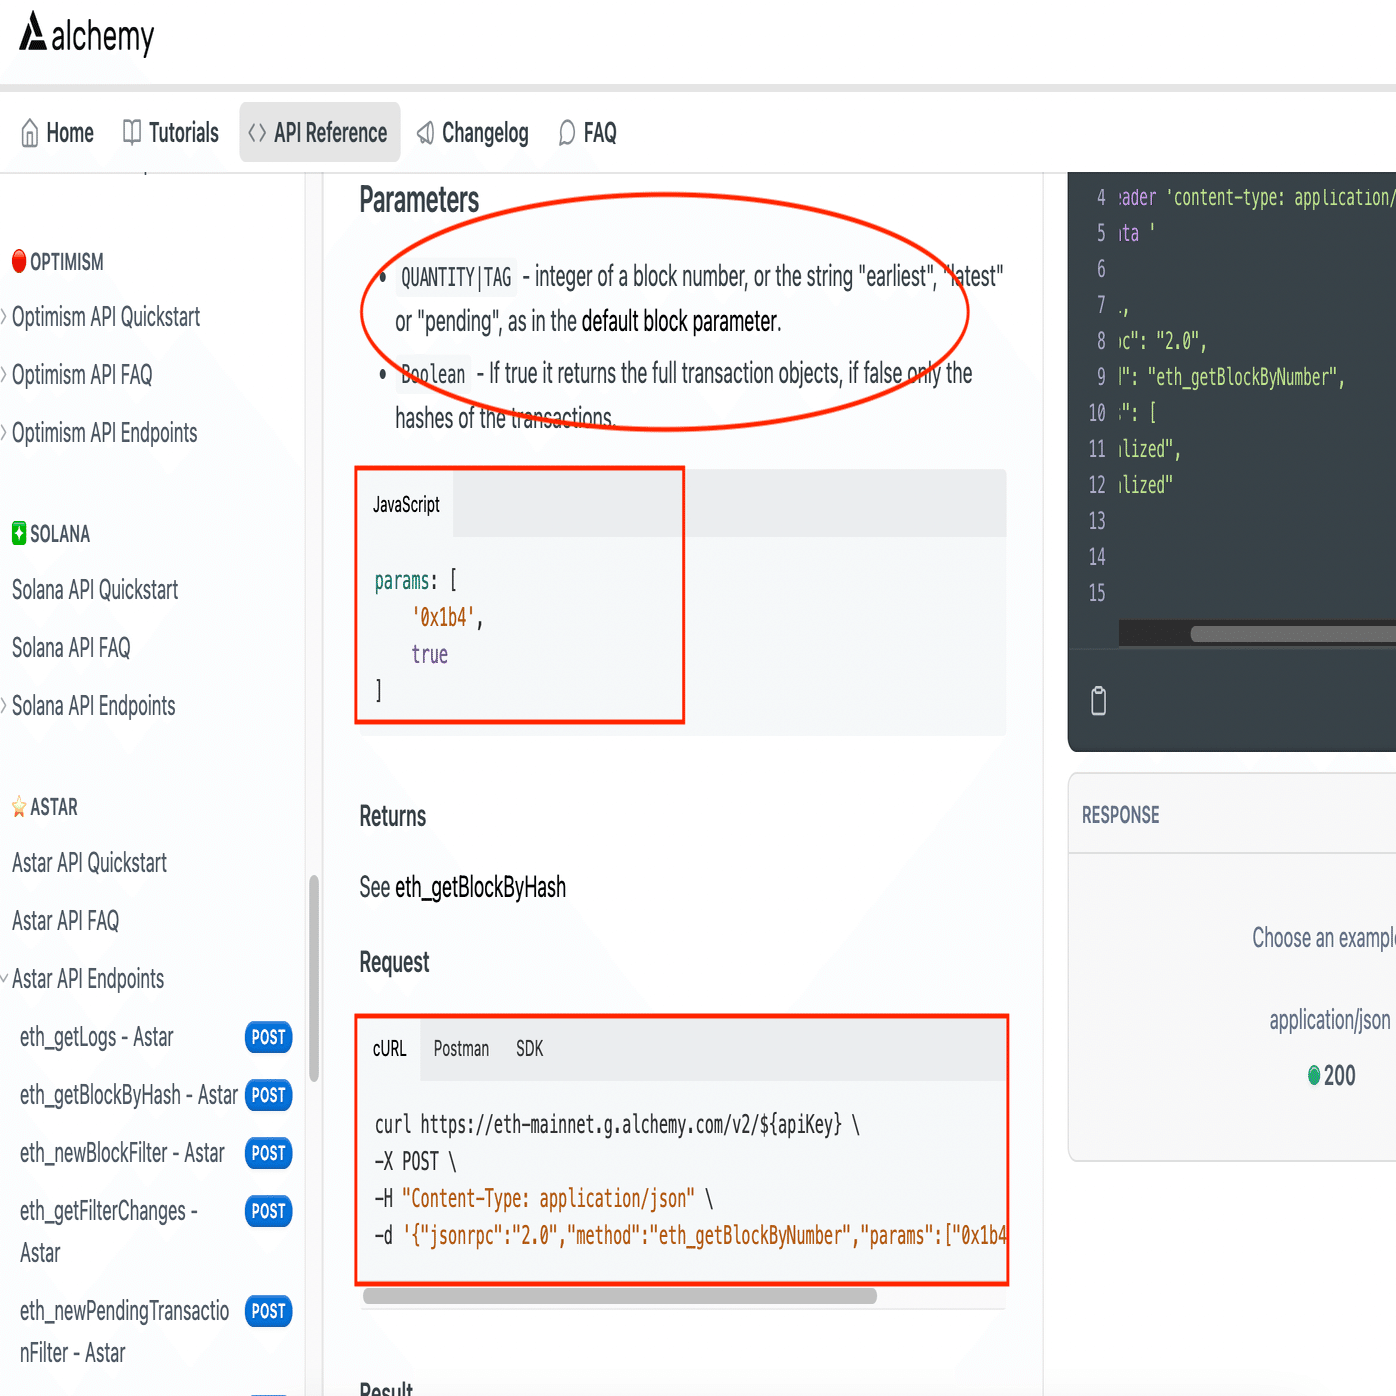
Task: Click the Astar star icon
Action: (x=18, y=806)
